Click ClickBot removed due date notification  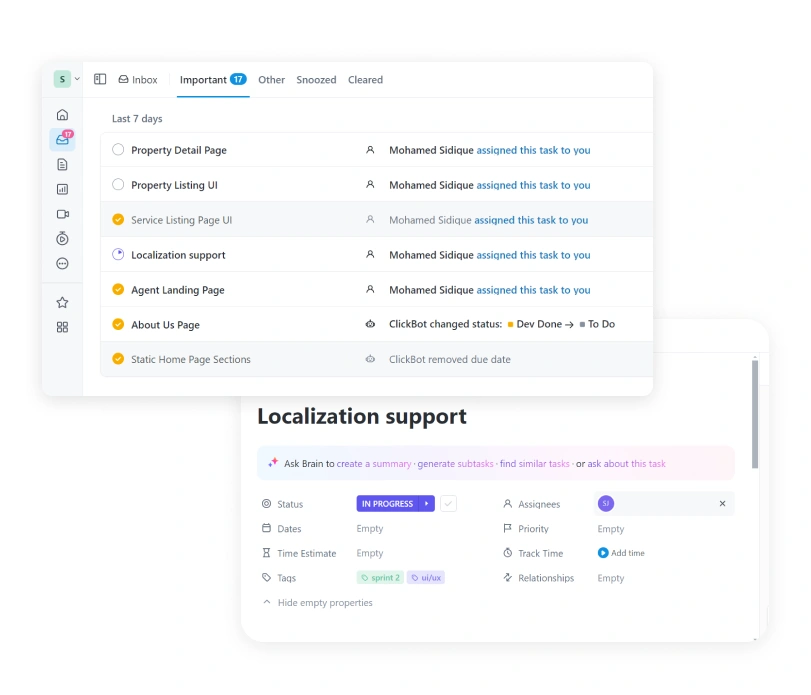(449, 359)
